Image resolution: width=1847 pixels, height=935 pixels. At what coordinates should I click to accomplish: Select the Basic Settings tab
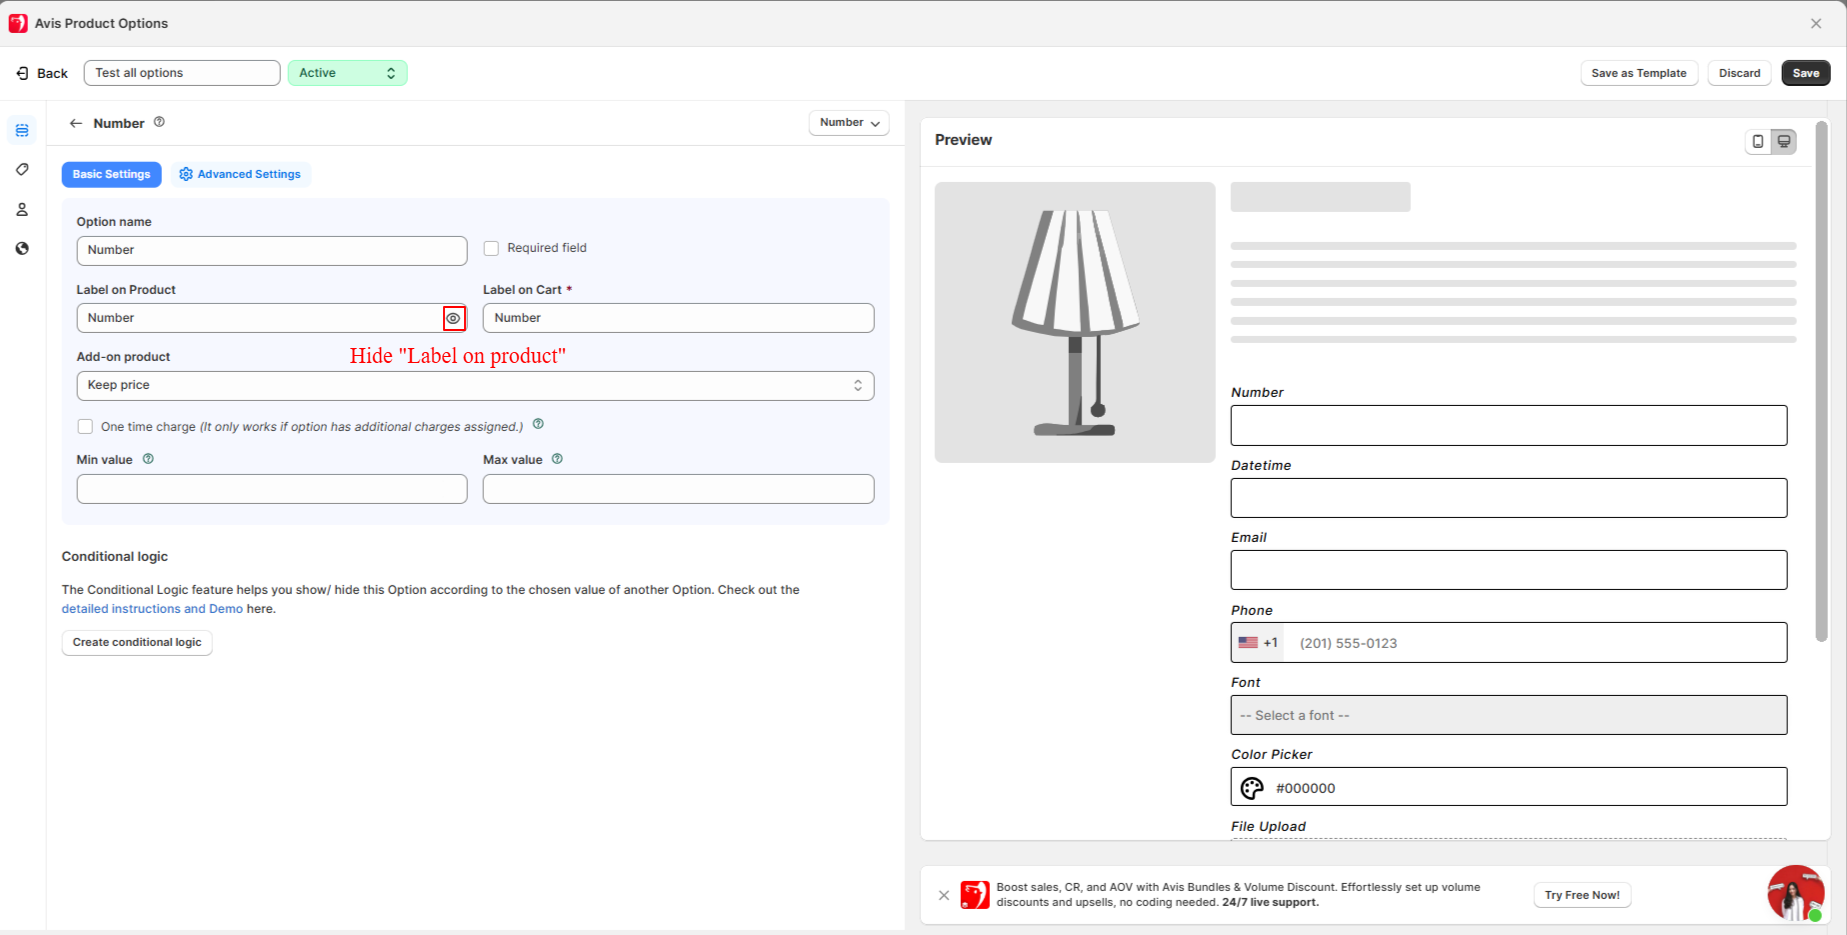111,174
